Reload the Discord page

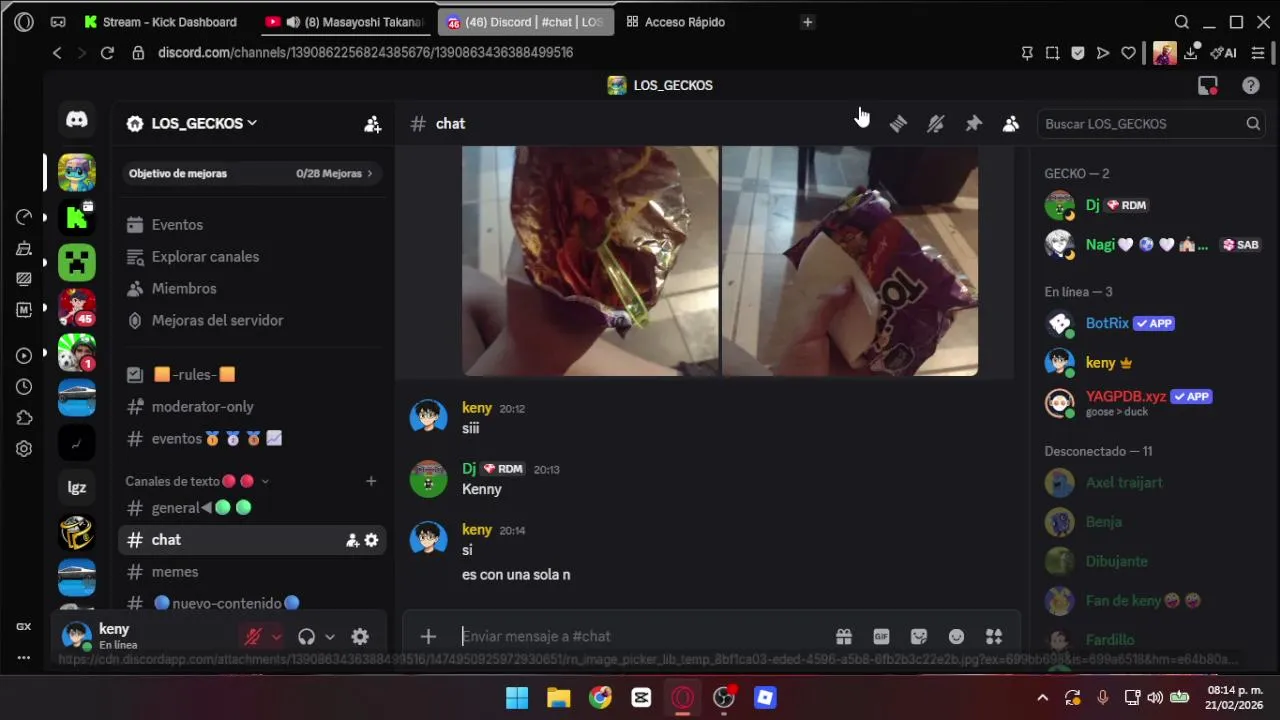107,53
